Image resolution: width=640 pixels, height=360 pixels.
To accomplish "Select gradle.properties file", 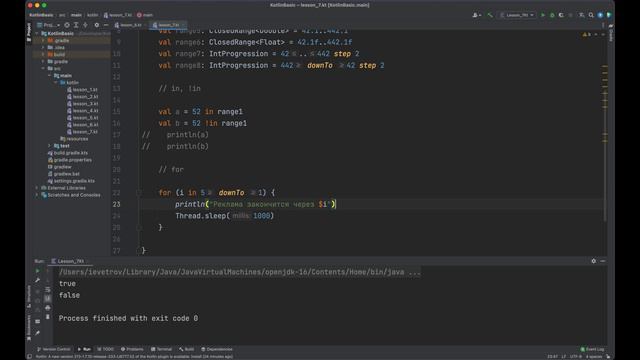I will click(x=70, y=160).
